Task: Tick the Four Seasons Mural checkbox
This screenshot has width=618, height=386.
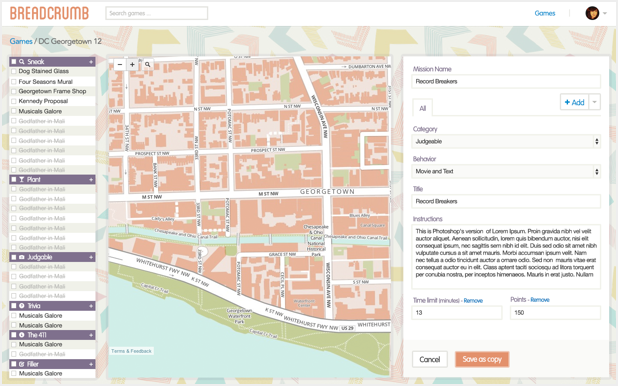Action: coord(14,82)
